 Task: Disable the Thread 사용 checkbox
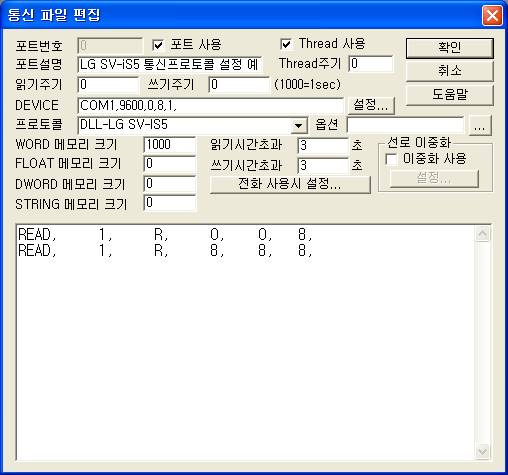pos(286,44)
